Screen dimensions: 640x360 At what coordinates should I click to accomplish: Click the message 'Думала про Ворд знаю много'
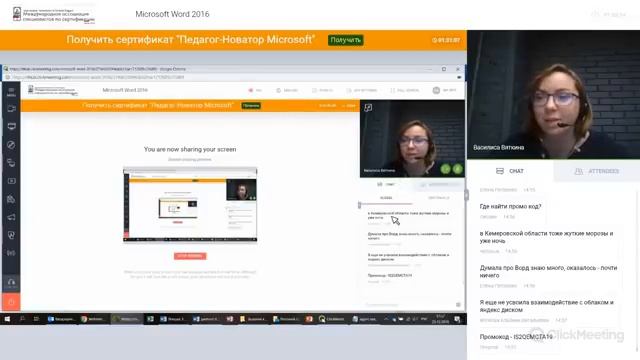coord(548,271)
